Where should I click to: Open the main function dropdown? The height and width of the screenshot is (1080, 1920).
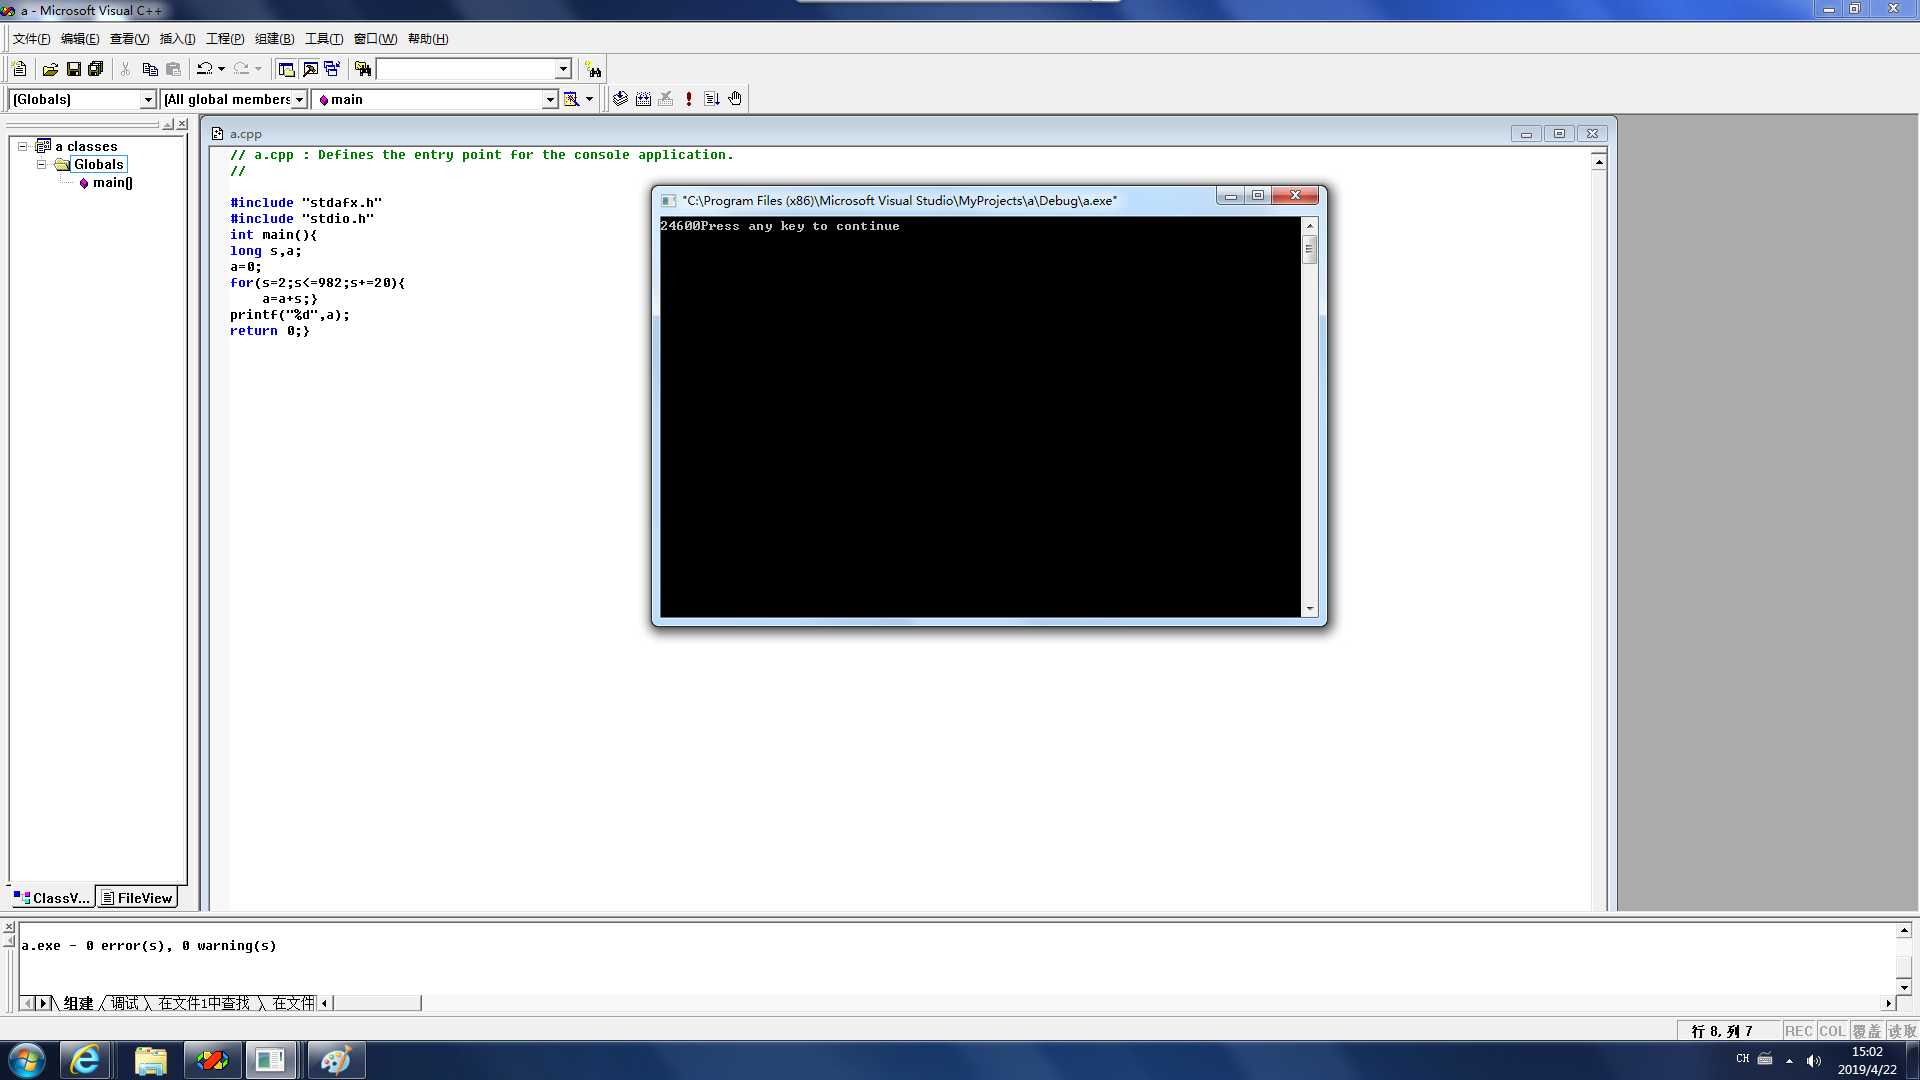point(550,99)
